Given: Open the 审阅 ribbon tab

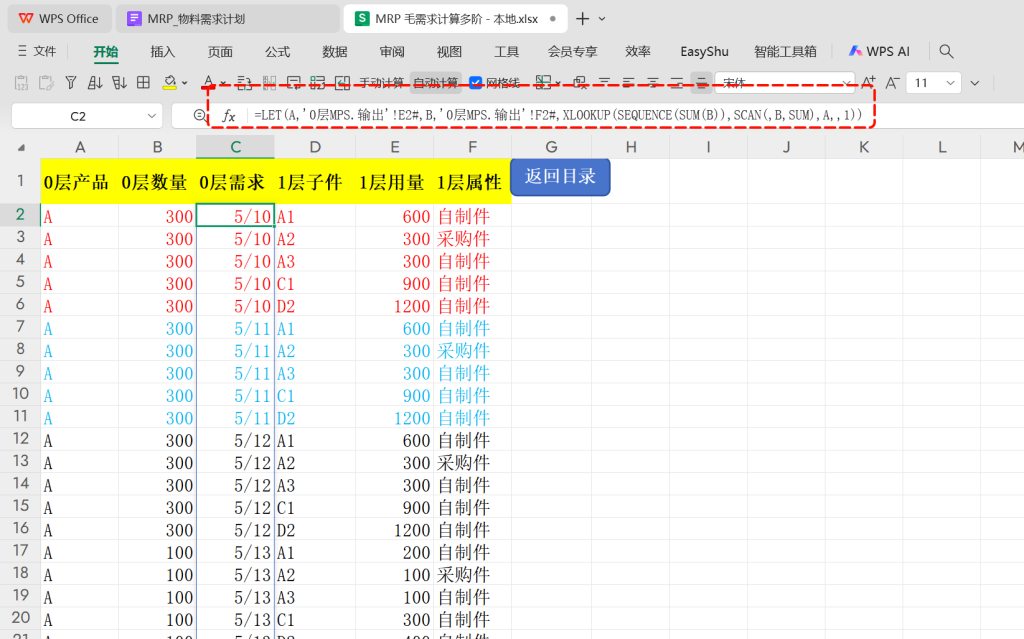Looking at the screenshot, I should (392, 52).
